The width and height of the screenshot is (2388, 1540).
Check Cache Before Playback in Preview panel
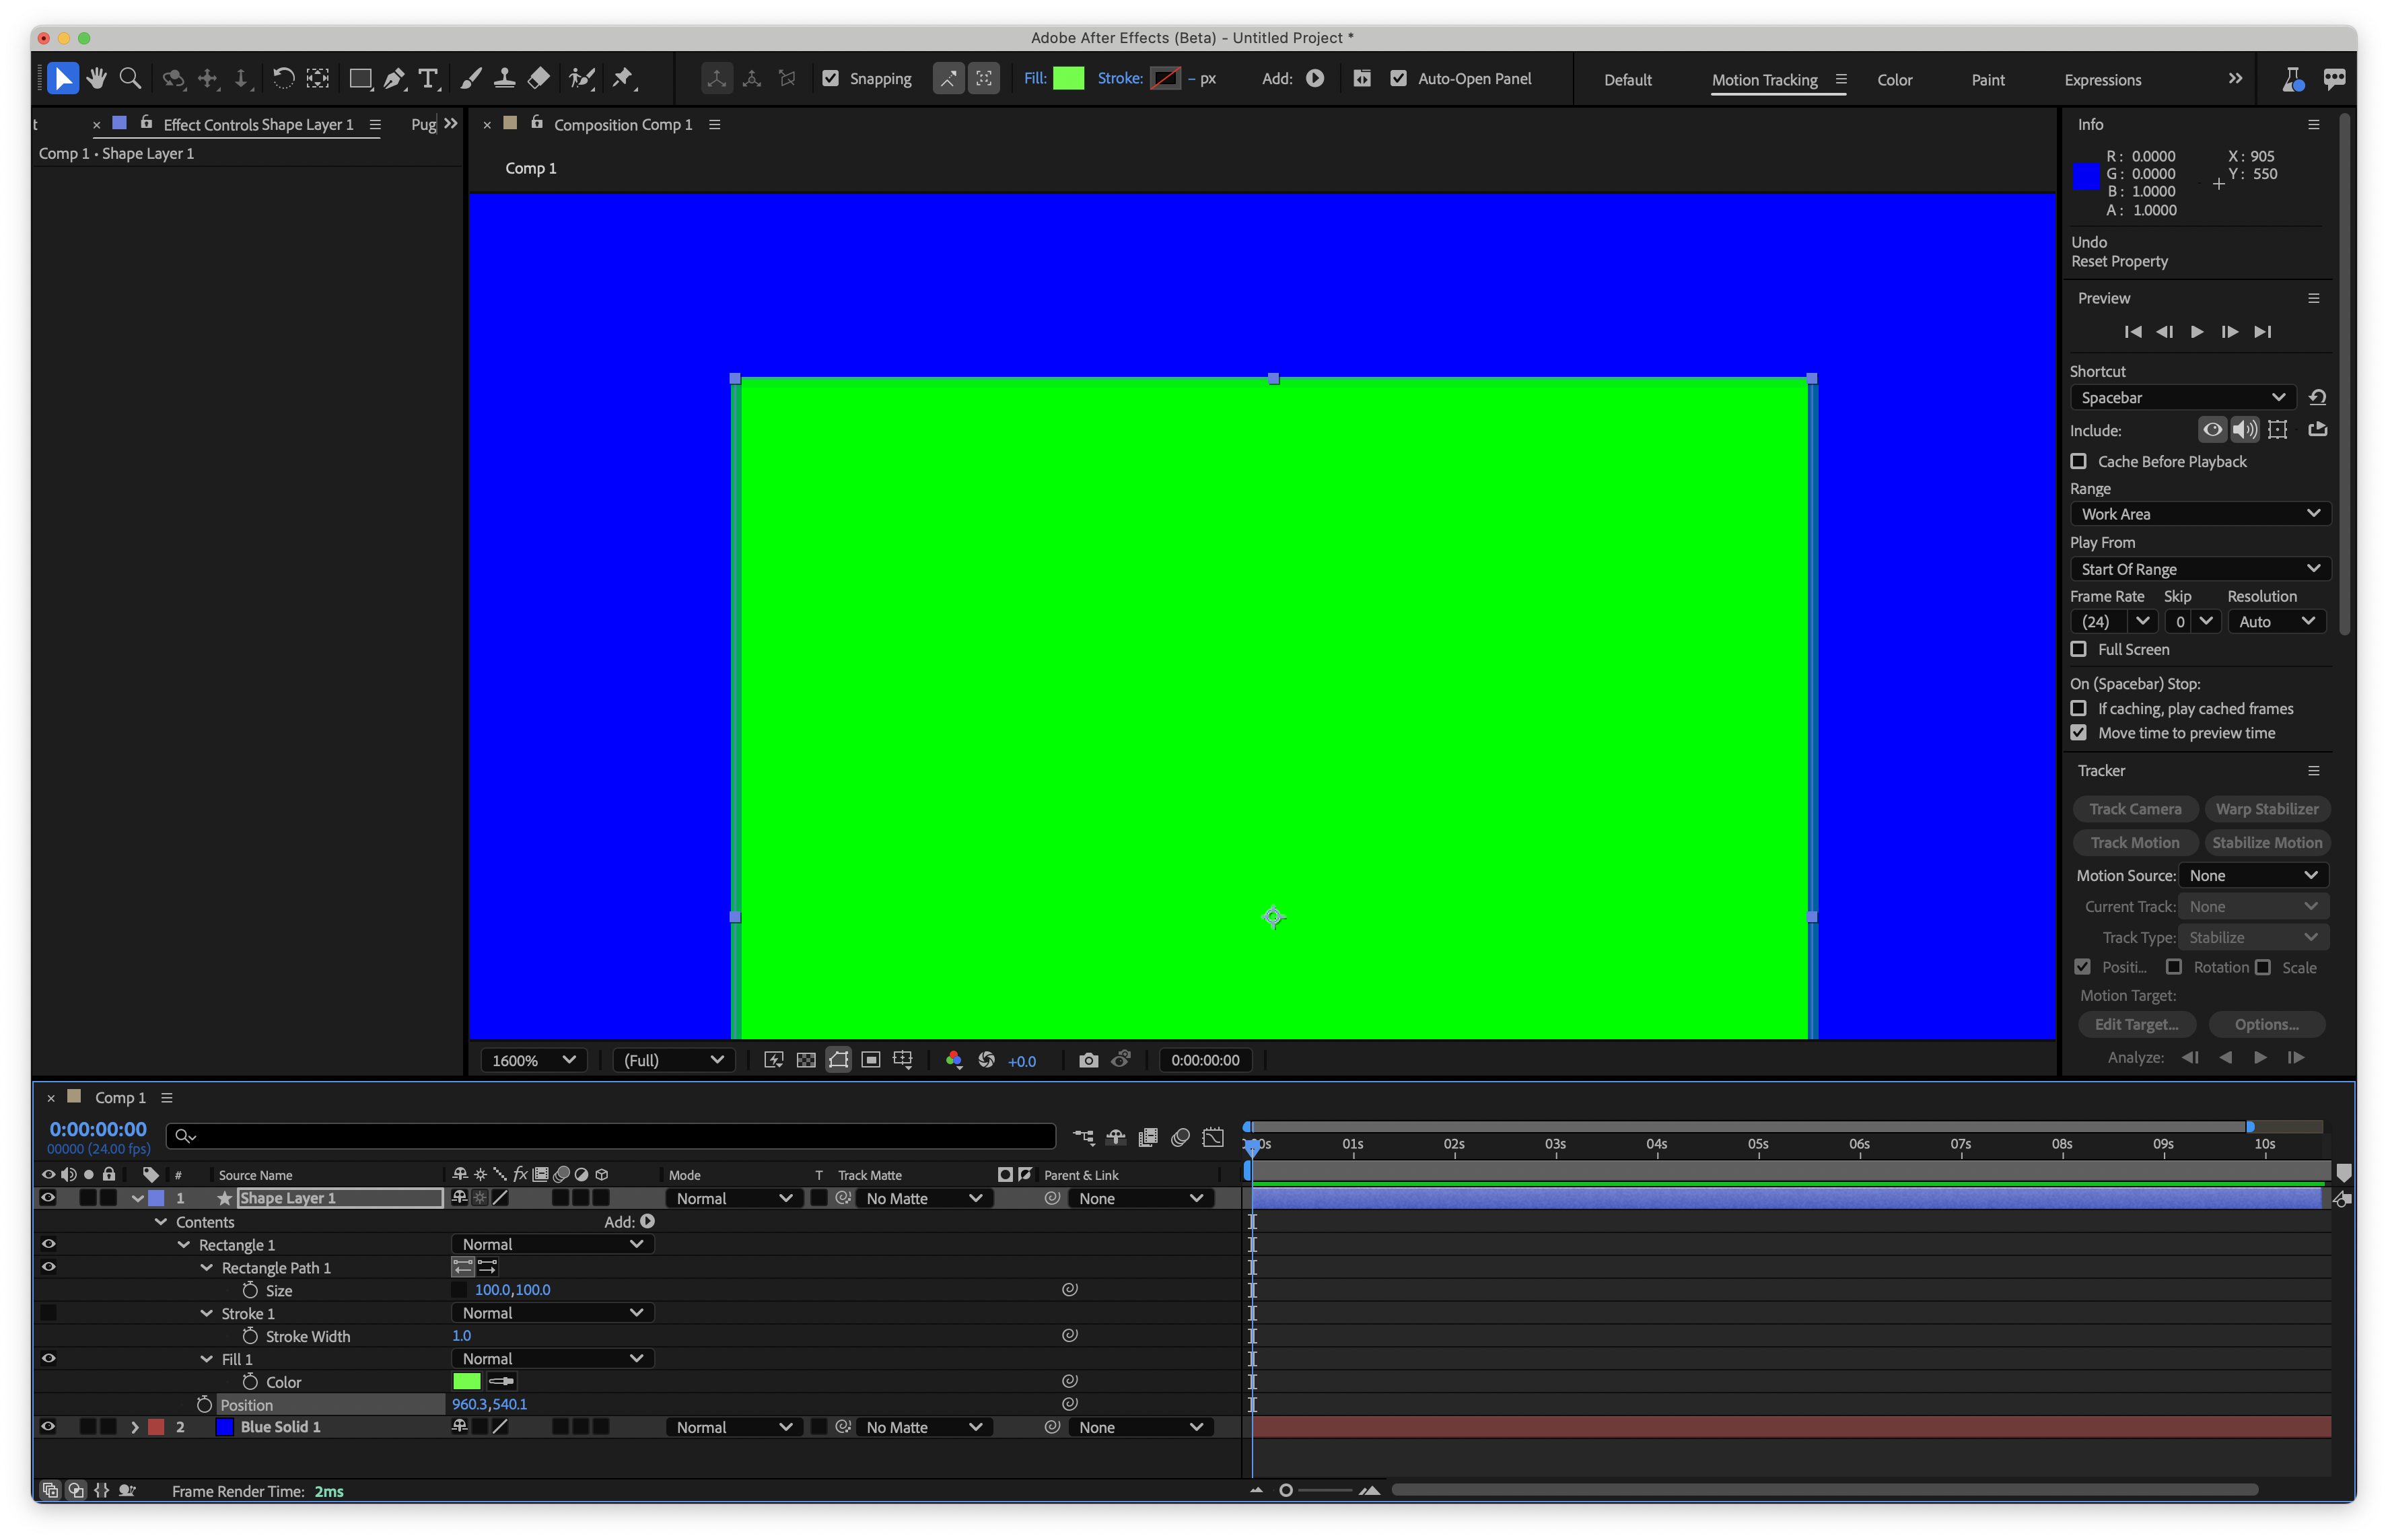2079,461
